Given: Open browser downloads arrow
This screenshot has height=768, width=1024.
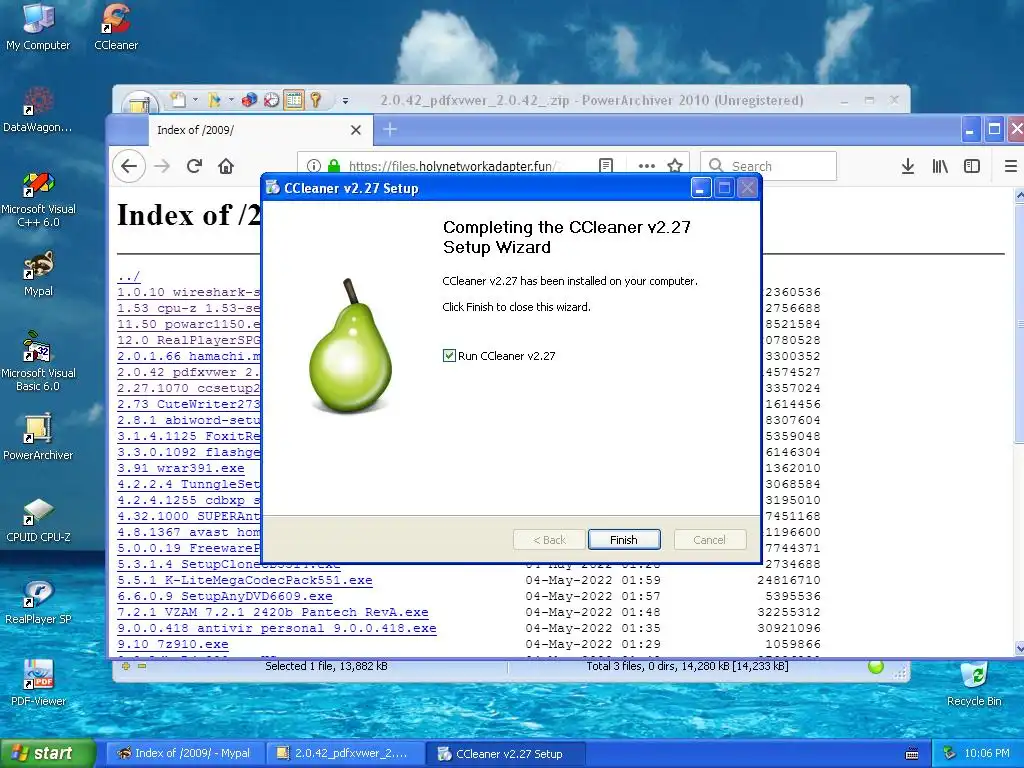Looking at the screenshot, I should tap(908, 166).
